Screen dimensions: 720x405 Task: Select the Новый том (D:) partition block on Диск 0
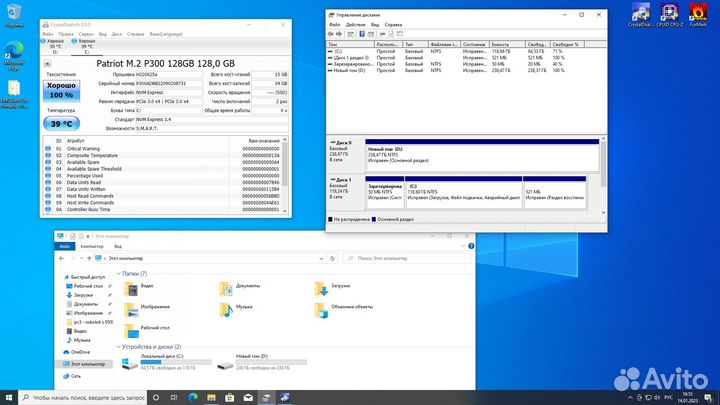tap(482, 155)
